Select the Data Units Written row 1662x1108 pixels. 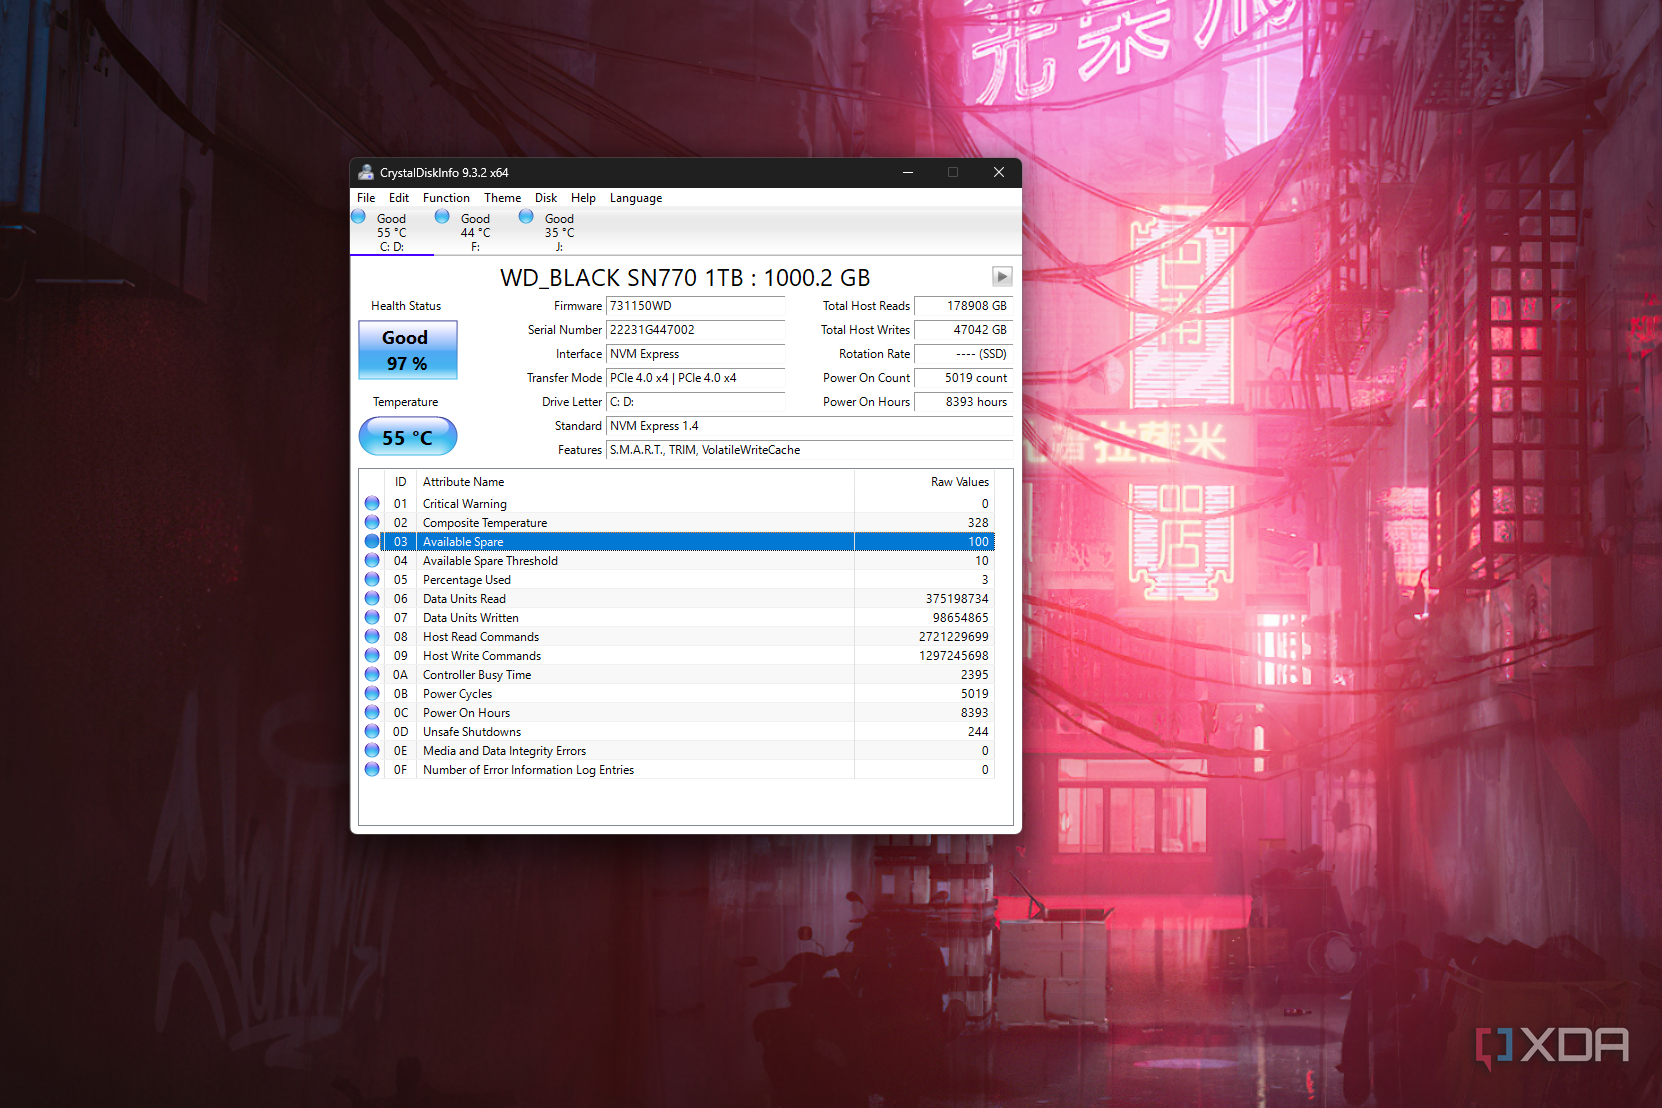click(x=678, y=618)
